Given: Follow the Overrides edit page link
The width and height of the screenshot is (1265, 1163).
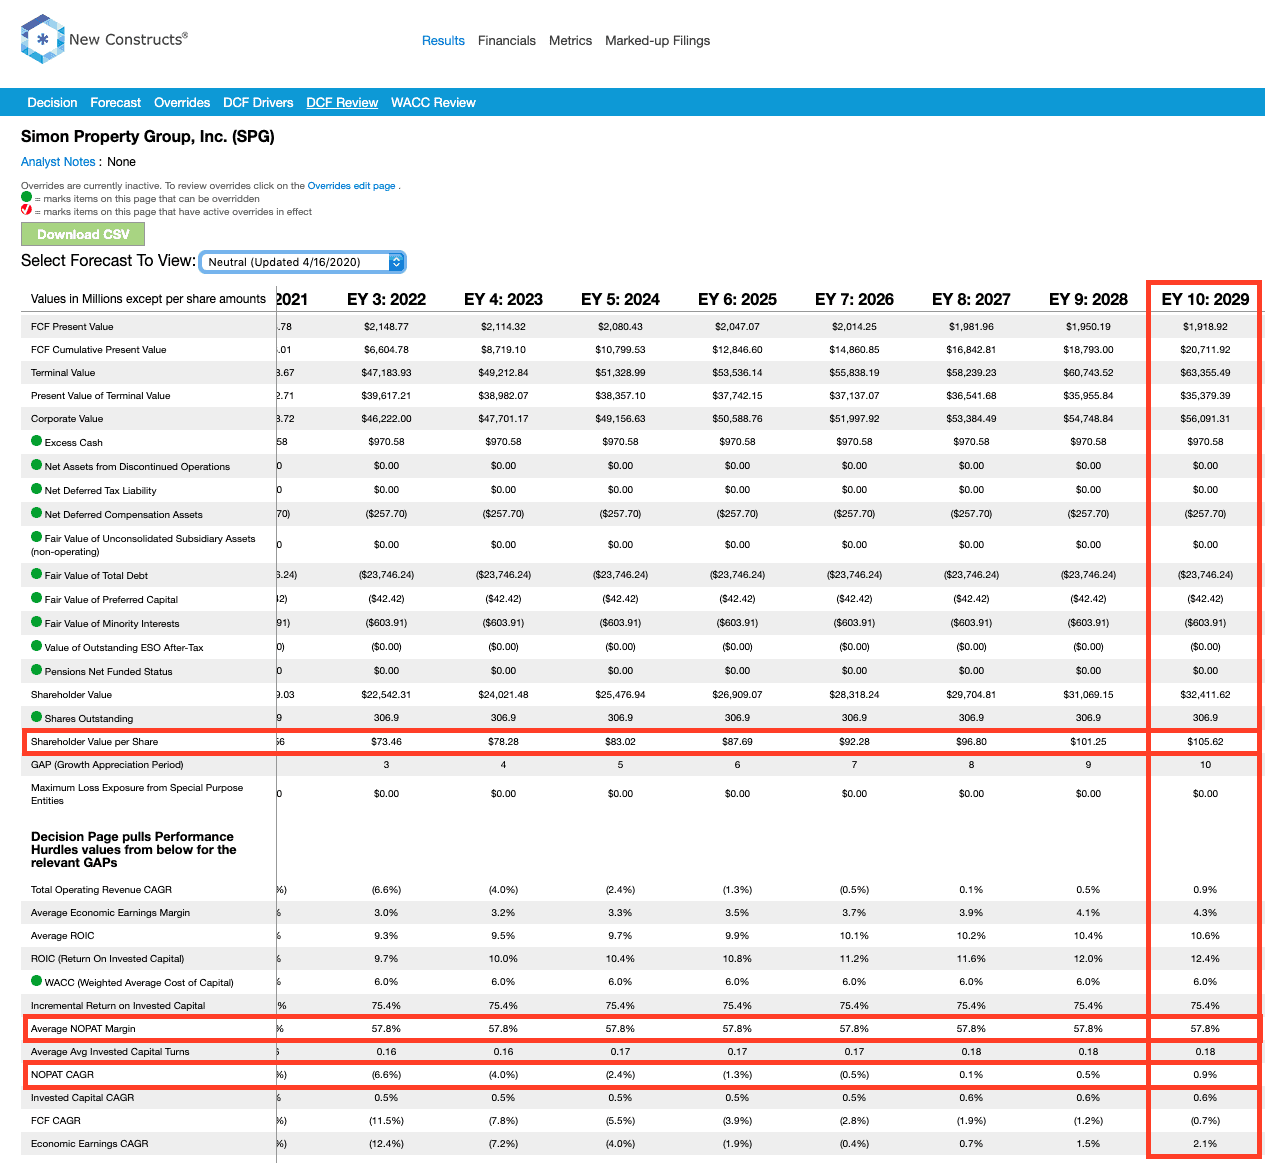Looking at the screenshot, I should 351,186.
